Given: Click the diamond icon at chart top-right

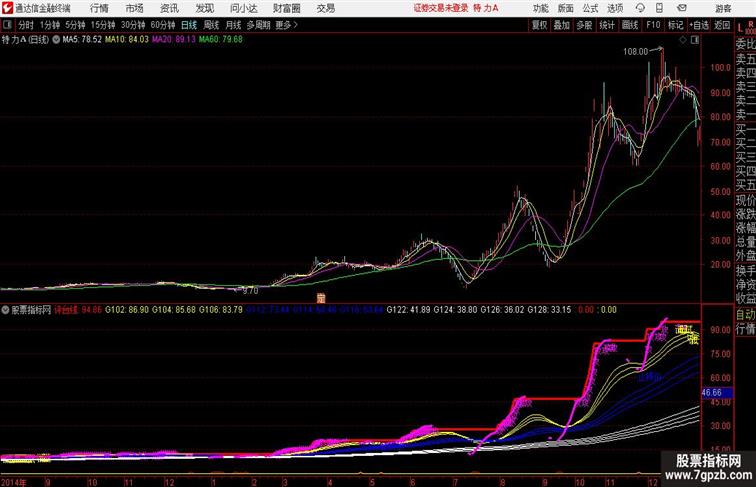Looking at the screenshot, I should coord(683,40).
